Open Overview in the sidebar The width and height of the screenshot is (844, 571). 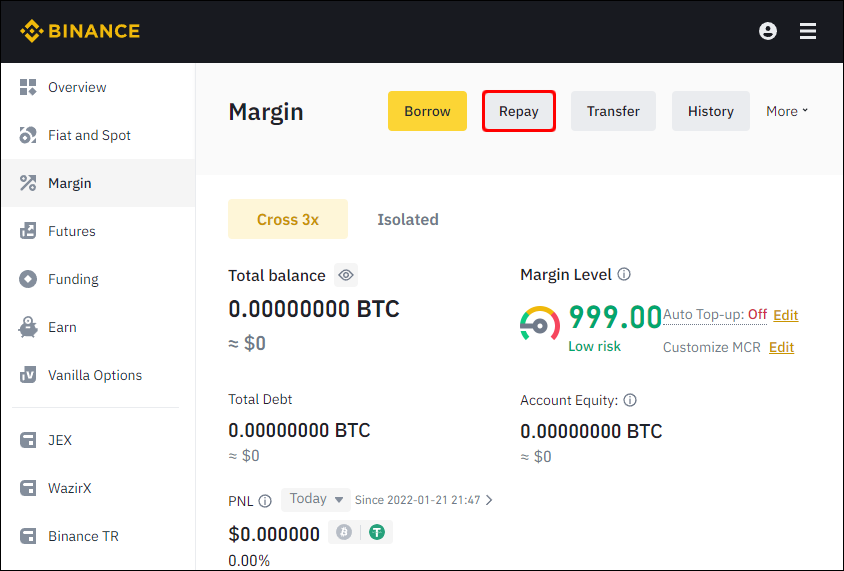[99, 87]
